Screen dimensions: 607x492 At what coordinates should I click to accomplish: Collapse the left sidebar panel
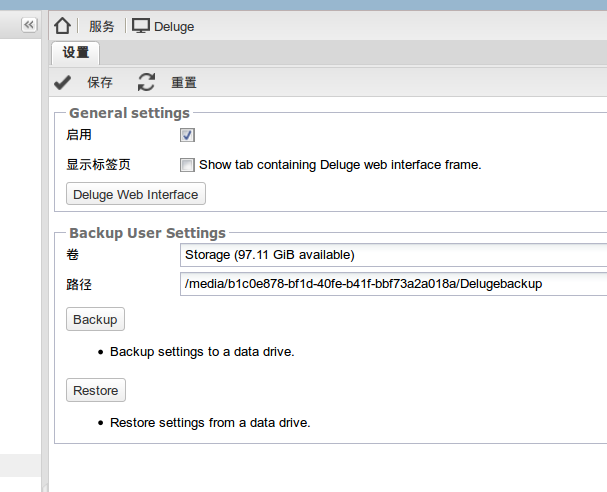[29, 25]
